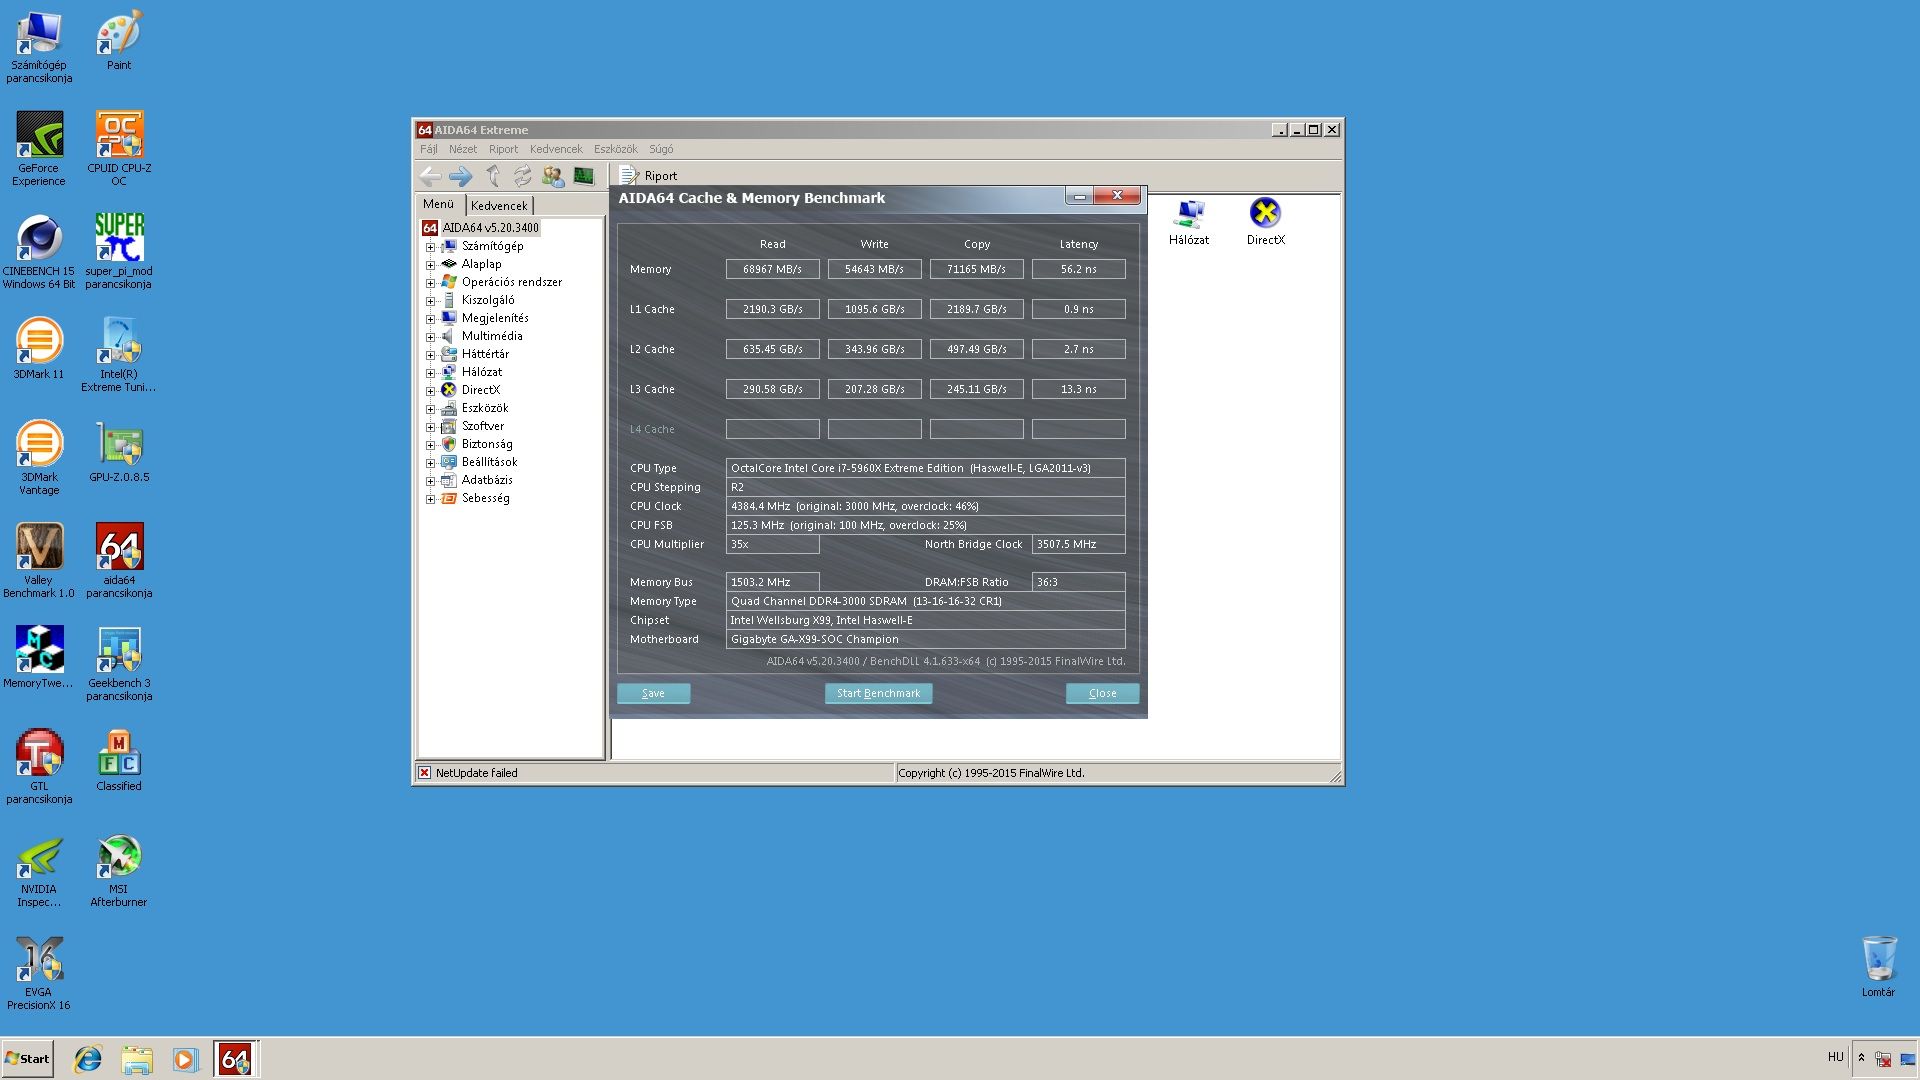Screen dimensions: 1920x1080
Task: Open Valley Benchmark 1.0 desktop shortcut
Action: click(39, 561)
